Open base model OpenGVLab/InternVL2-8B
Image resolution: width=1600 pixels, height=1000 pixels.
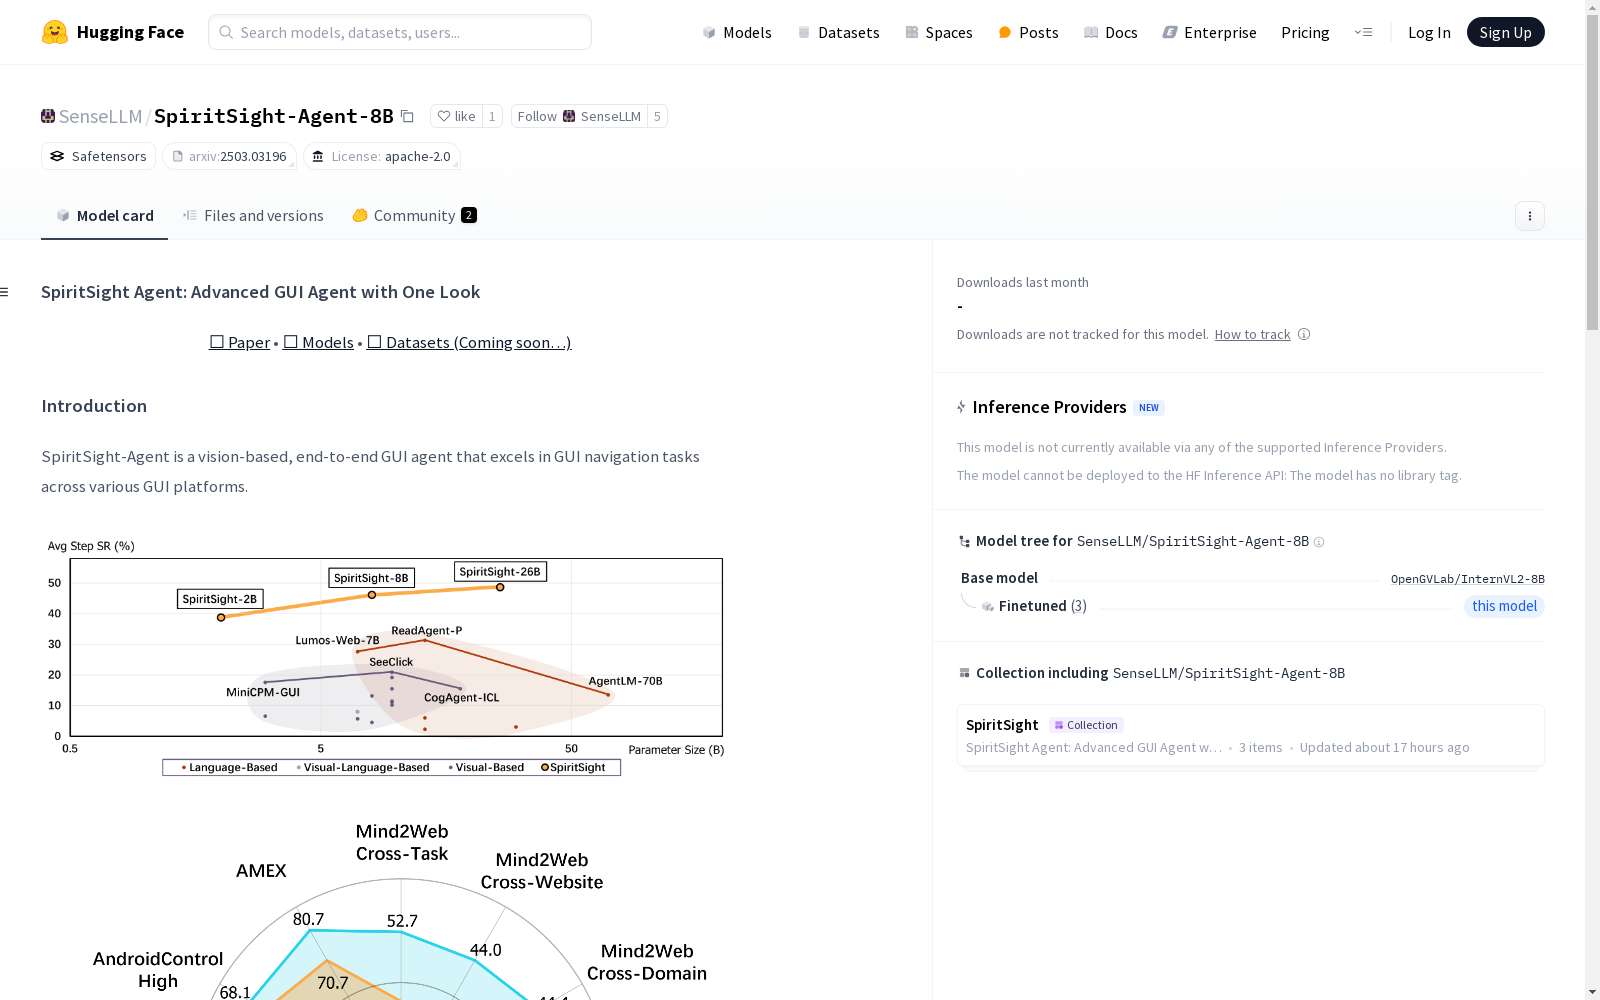(1467, 579)
